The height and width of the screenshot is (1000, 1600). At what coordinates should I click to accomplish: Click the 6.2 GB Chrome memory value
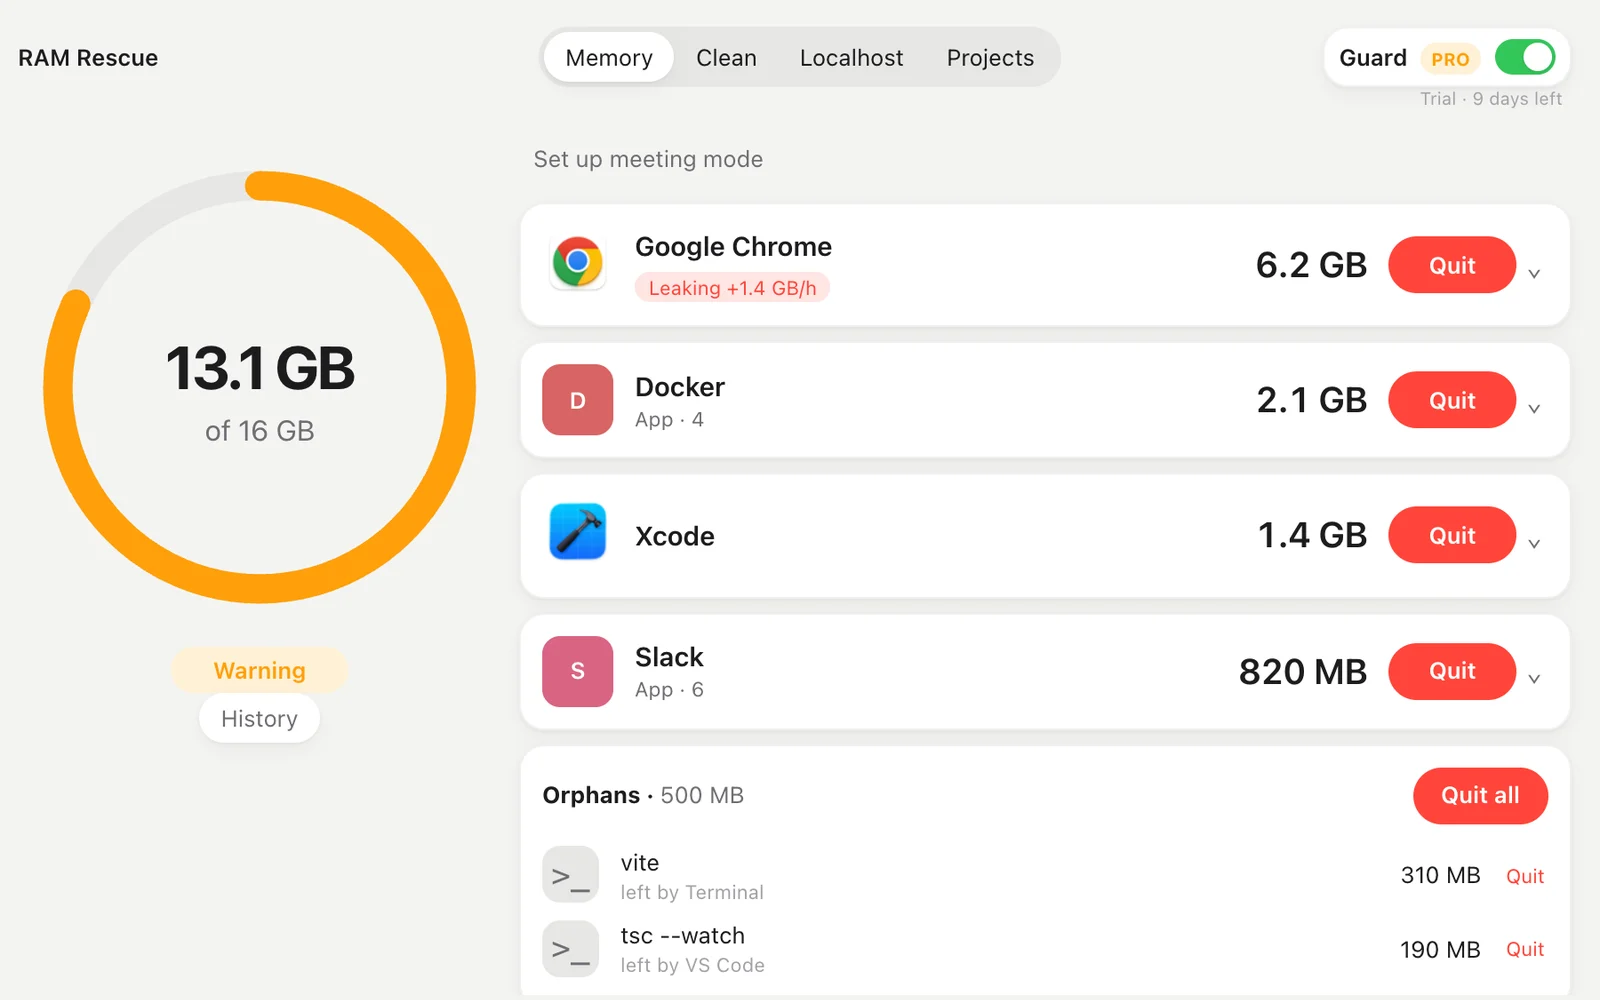[x=1311, y=265]
